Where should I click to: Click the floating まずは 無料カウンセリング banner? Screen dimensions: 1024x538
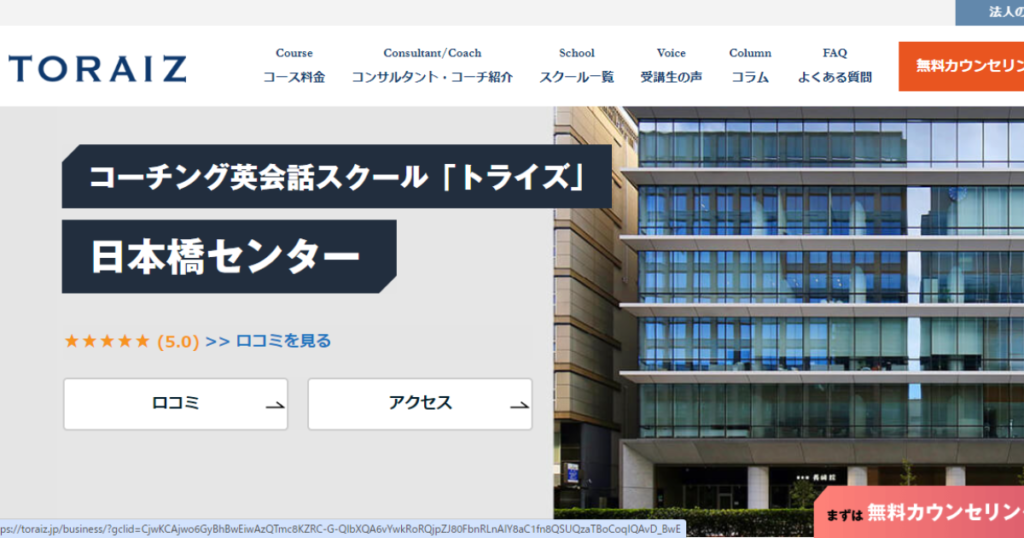[920, 512]
